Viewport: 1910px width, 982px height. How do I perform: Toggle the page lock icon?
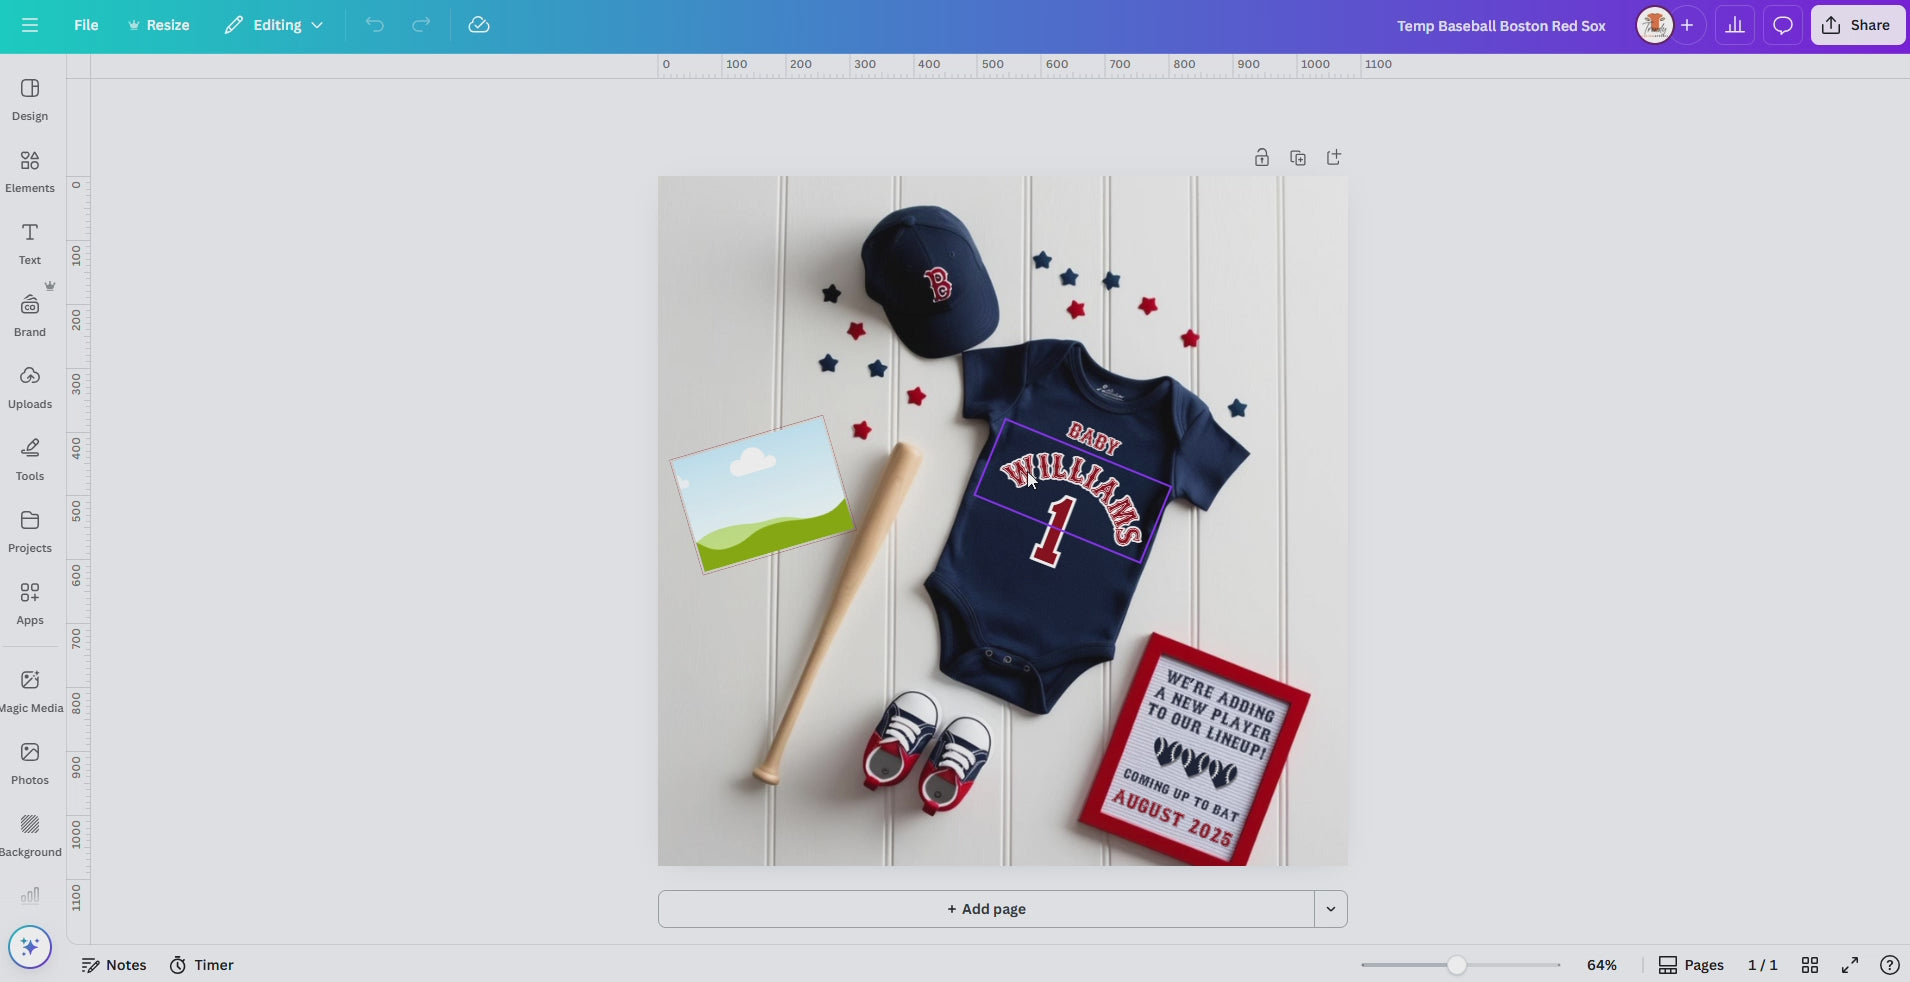pyautogui.click(x=1262, y=158)
